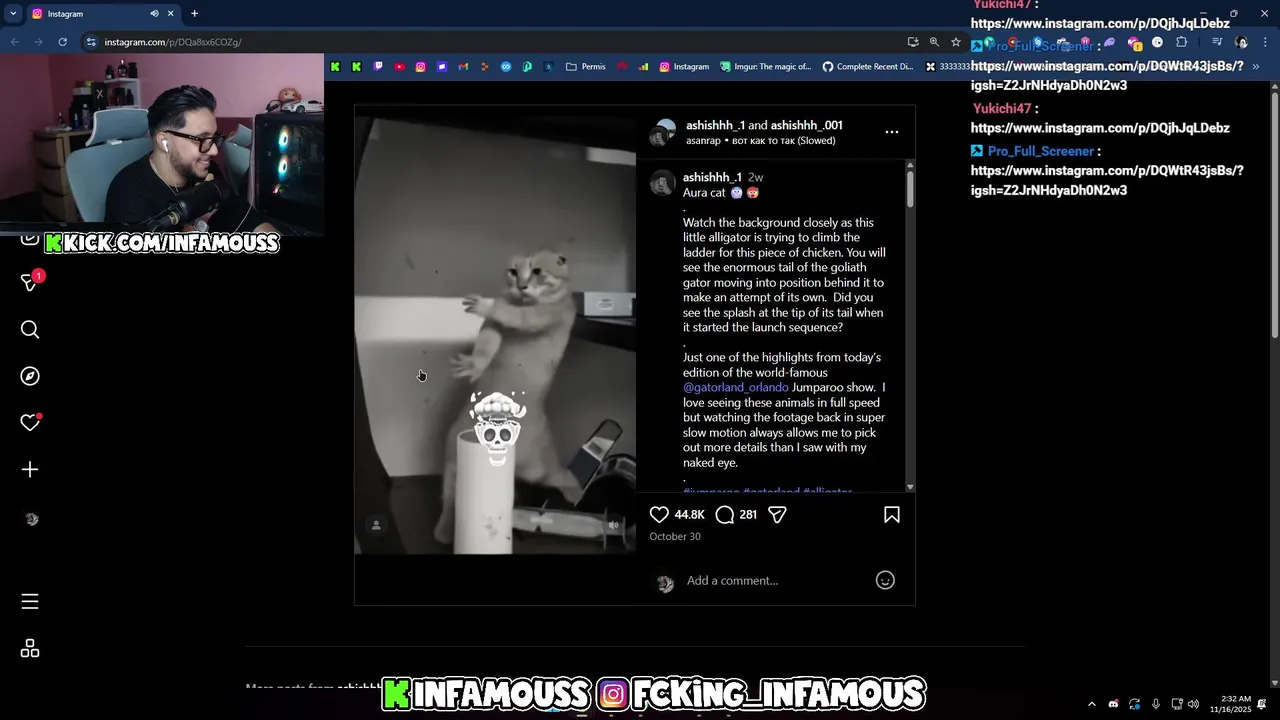
Task: Open the first green Kick bookmark icon
Action: pyautogui.click(x=335, y=67)
